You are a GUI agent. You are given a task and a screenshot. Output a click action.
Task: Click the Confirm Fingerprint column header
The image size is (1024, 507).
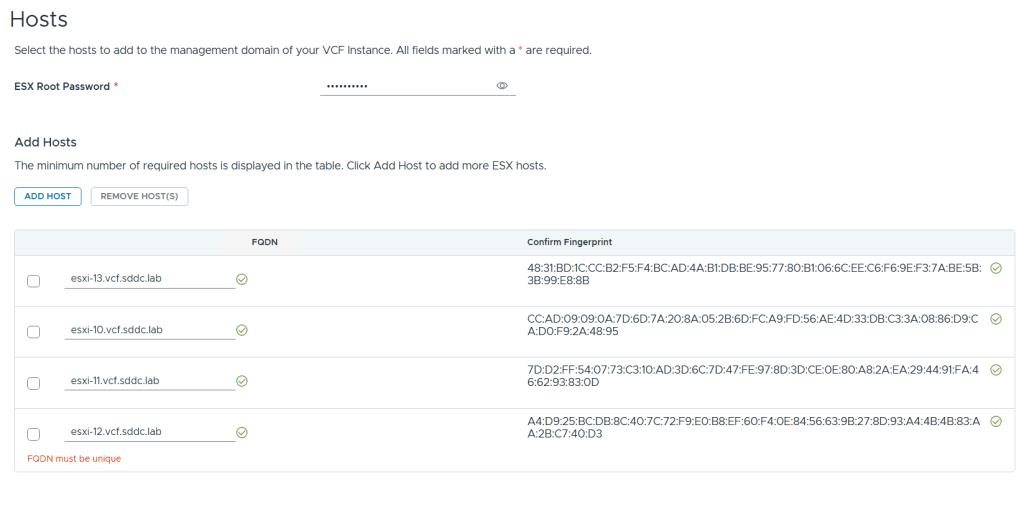(569, 243)
